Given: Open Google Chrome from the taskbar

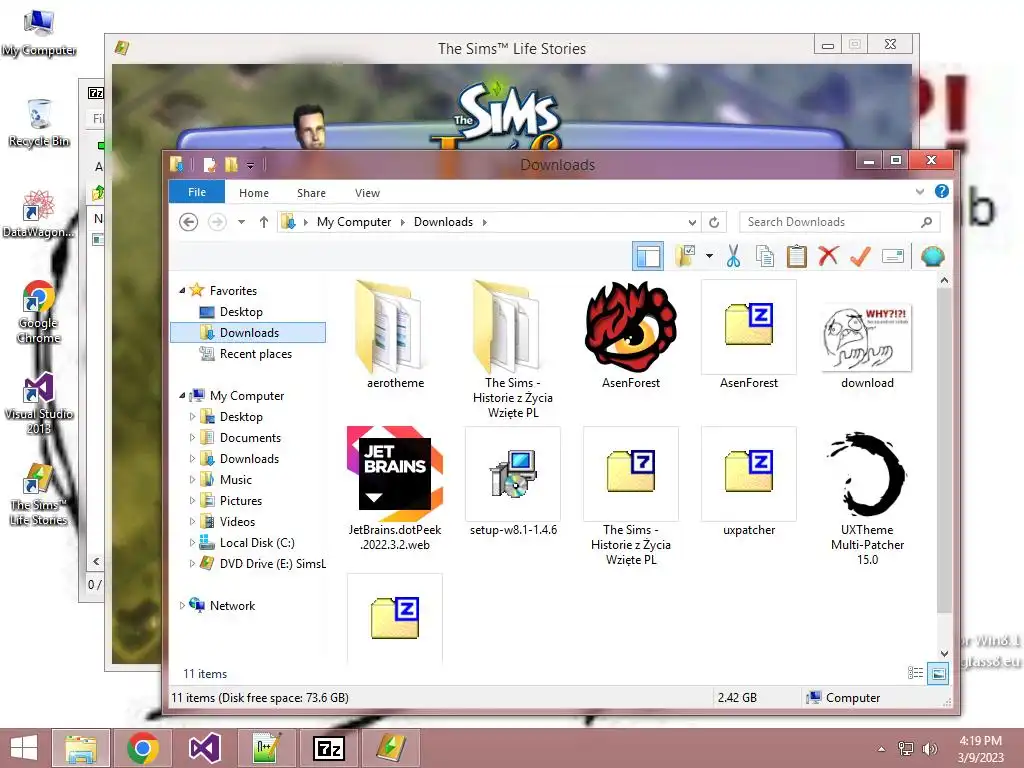Looking at the screenshot, I should click(143, 748).
